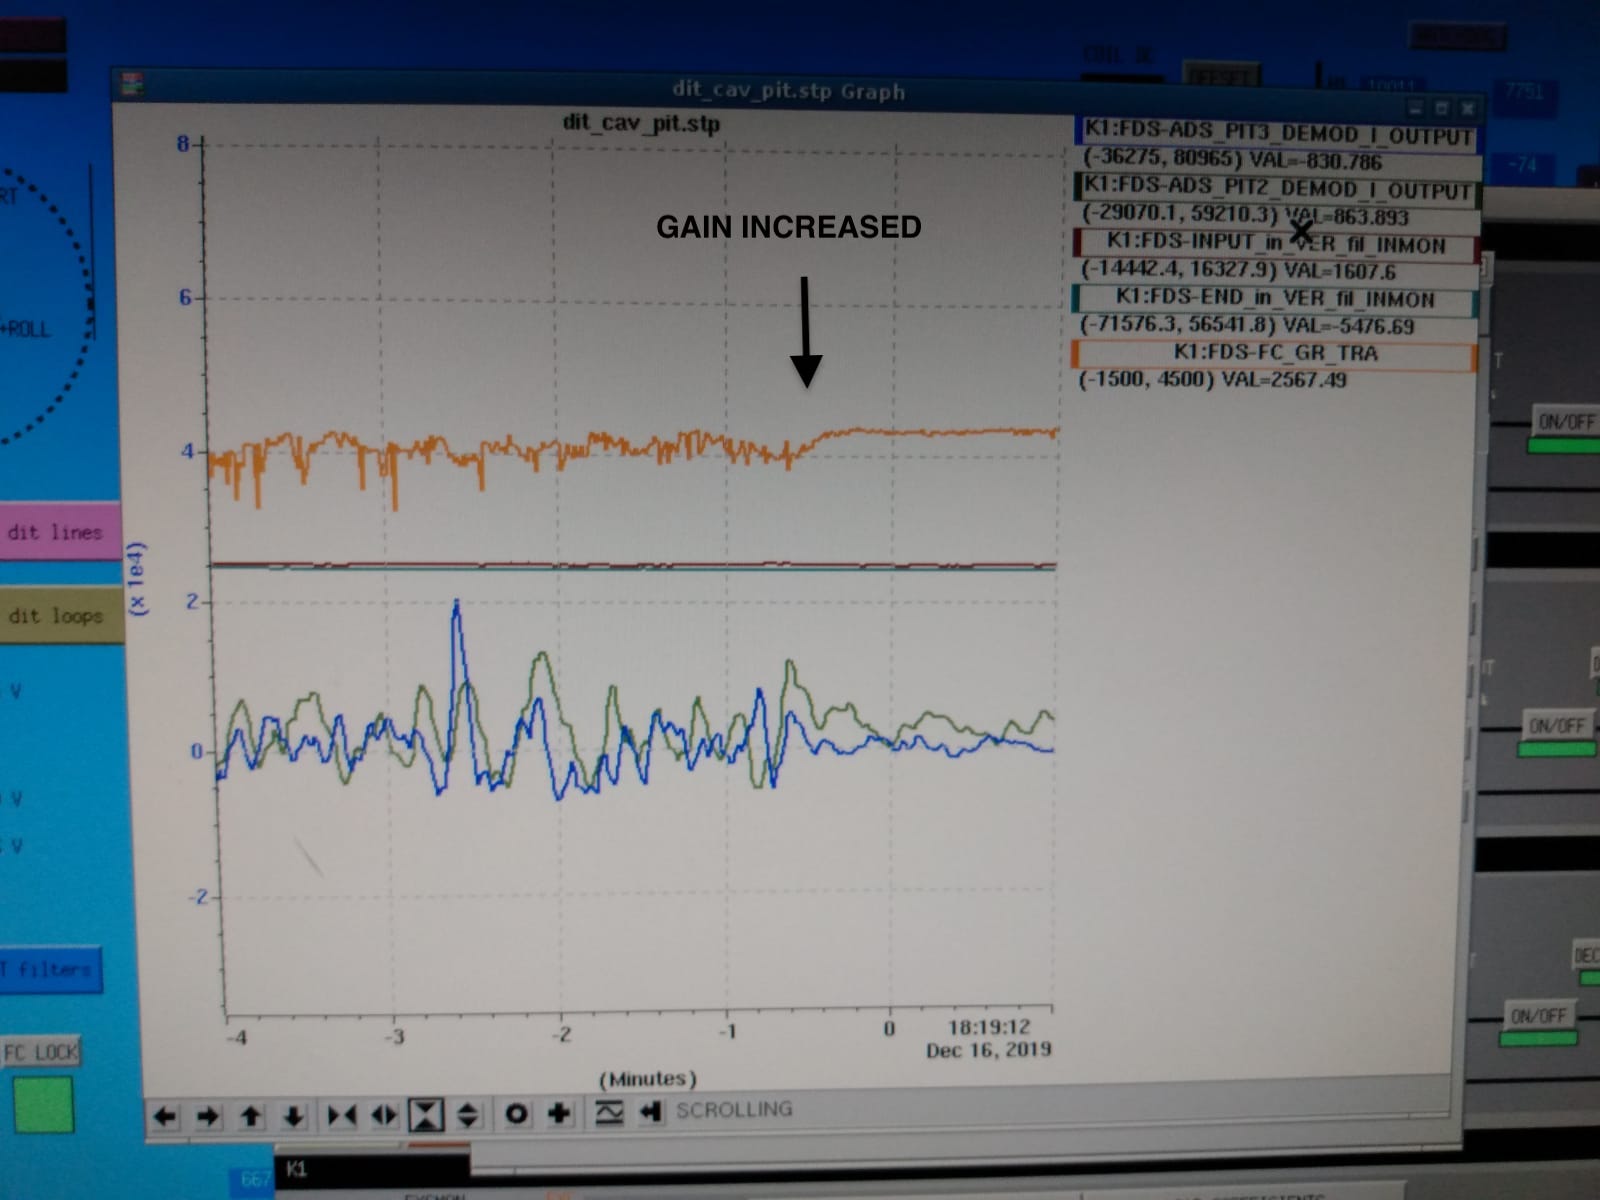Screen dimensions: 1600x1200
Task: Open the window menu icon on graph title bar
Action: pos(131,86)
